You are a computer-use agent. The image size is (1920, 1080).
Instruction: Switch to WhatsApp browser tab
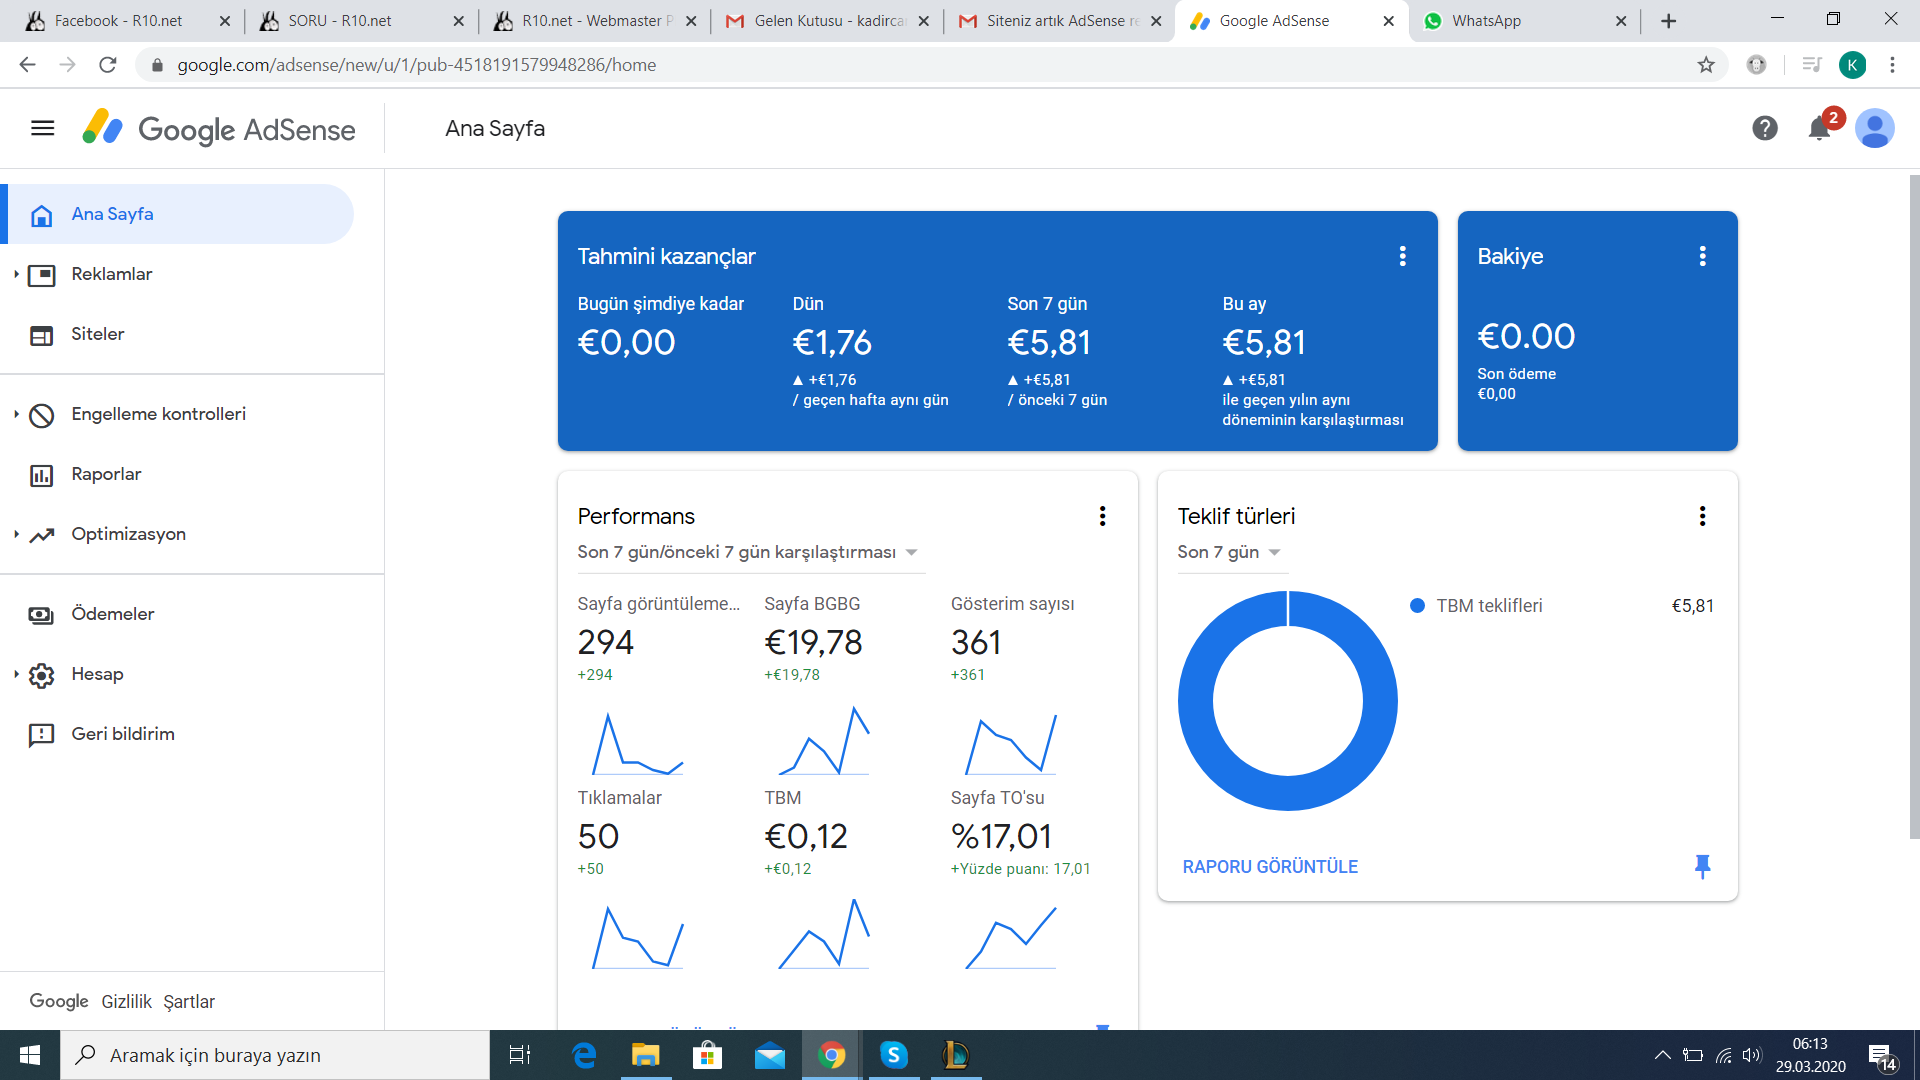click(x=1524, y=21)
